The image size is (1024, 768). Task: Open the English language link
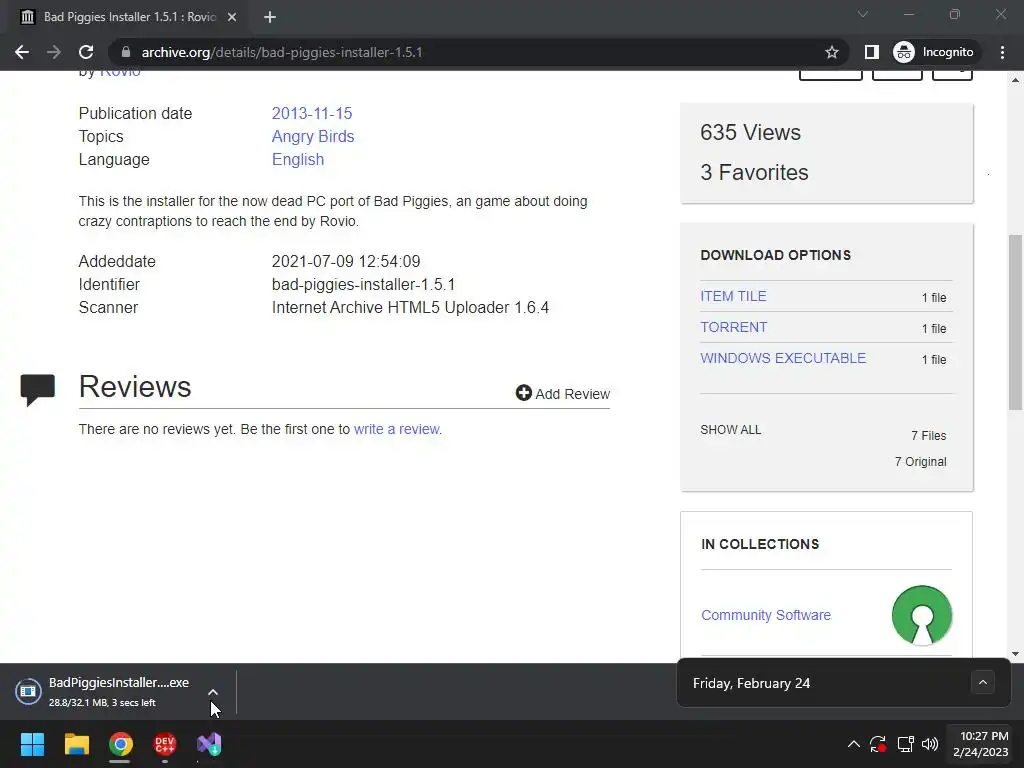[x=298, y=159]
